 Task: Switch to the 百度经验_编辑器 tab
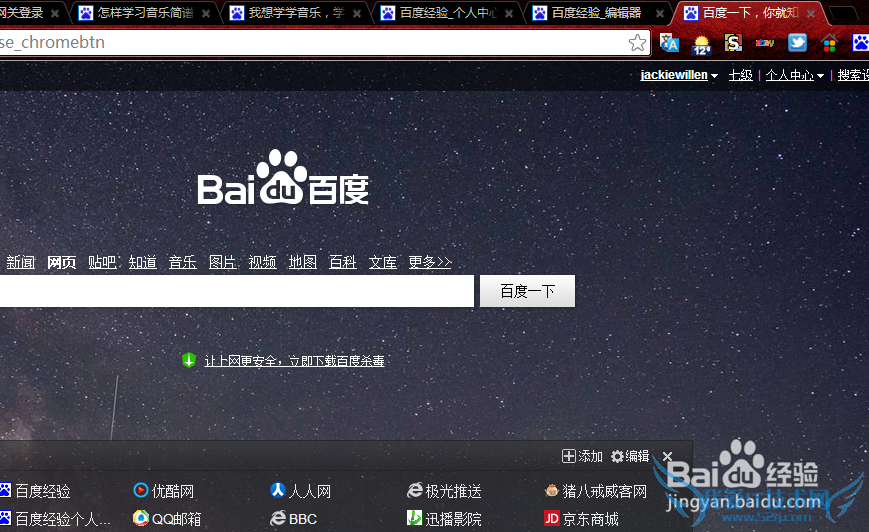pos(597,13)
